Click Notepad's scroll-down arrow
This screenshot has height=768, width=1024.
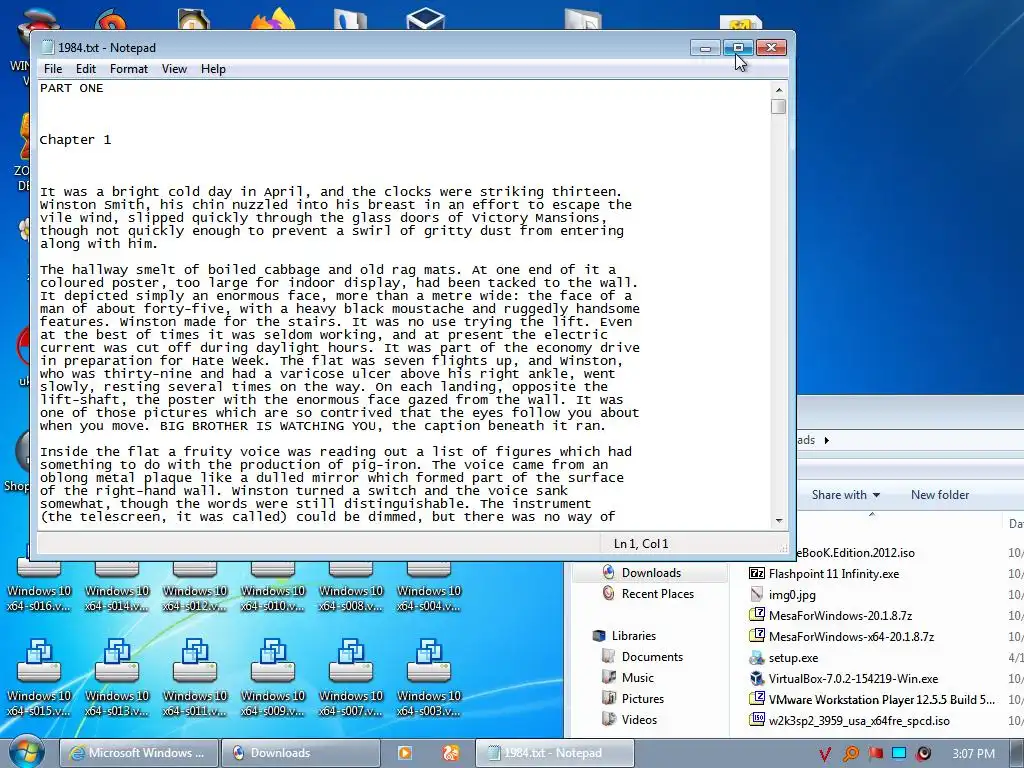pyautogui.click(x=778, y=520)
